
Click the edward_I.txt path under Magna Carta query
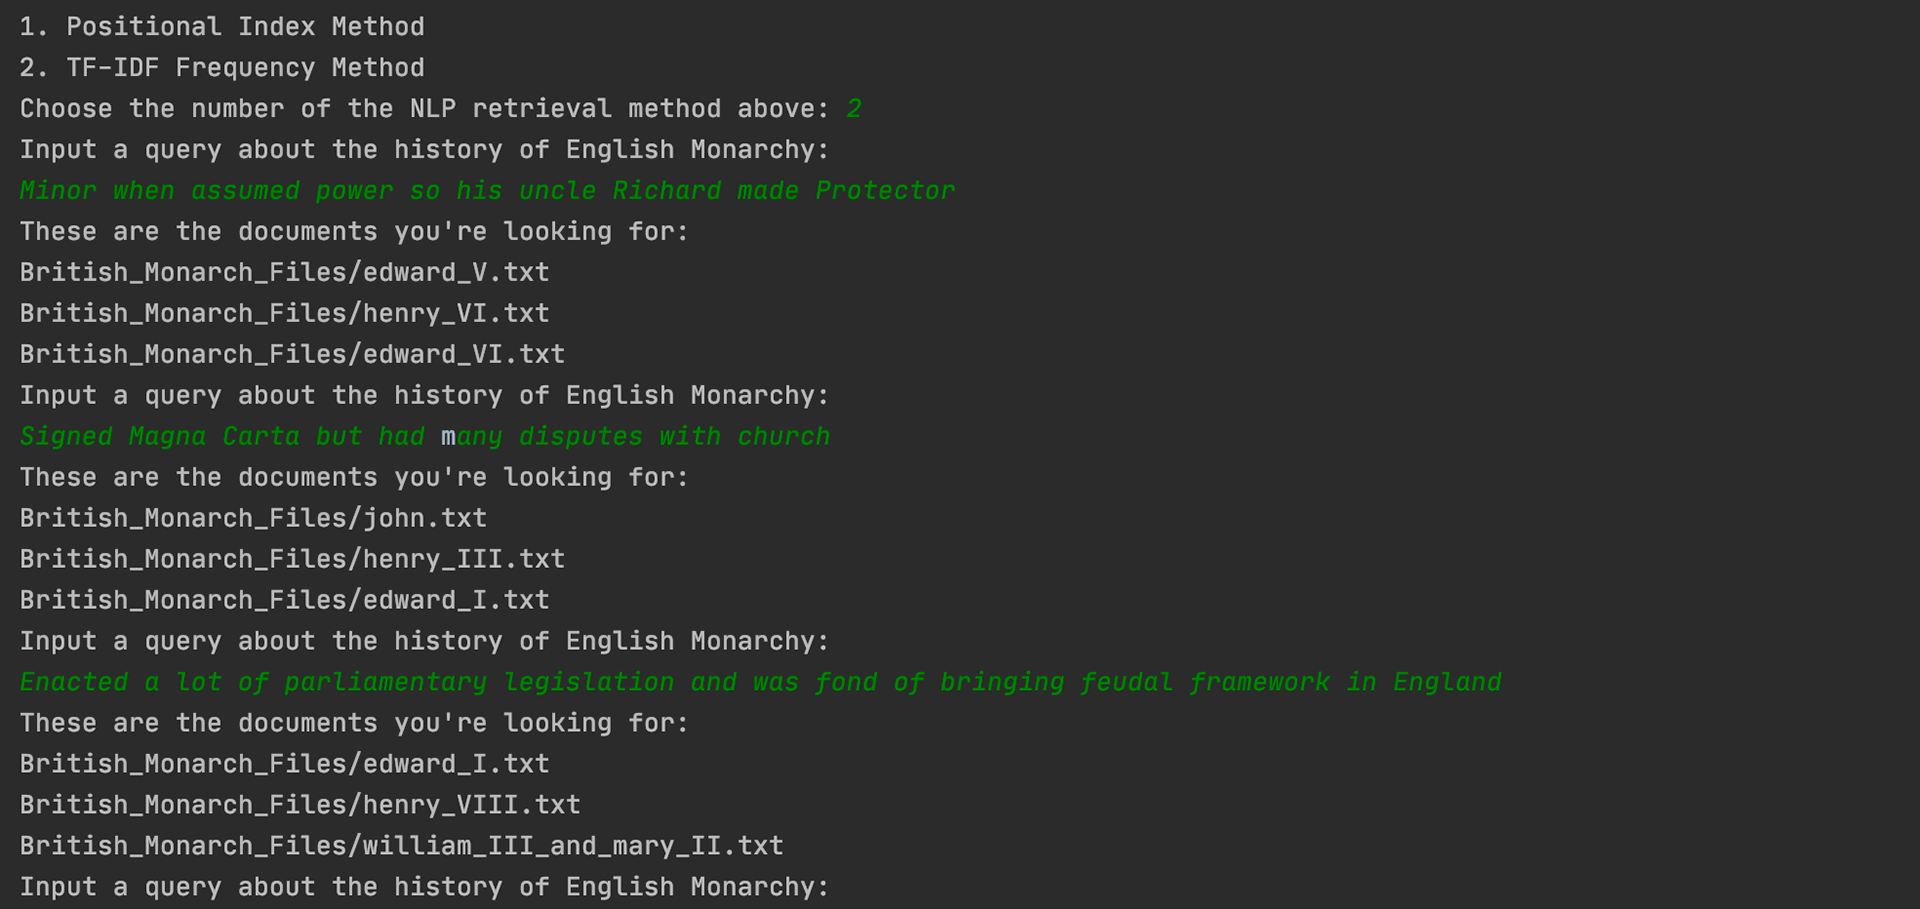[x=285, y=601]
